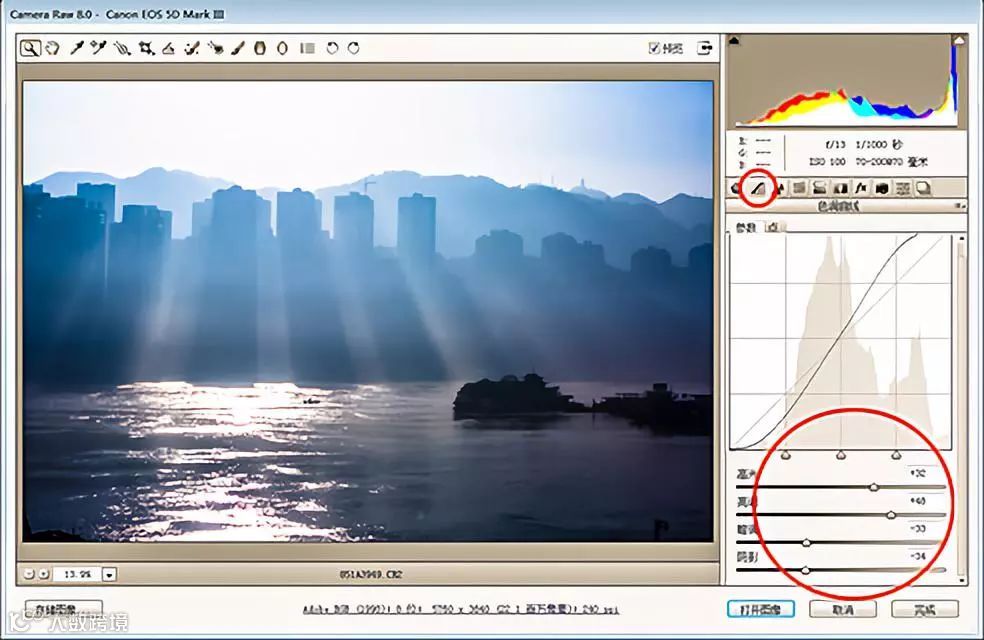Screen dimensions: 984x640
Task: Toggle shadow clipping warning on histogram
Action: [x=734, y=41]
